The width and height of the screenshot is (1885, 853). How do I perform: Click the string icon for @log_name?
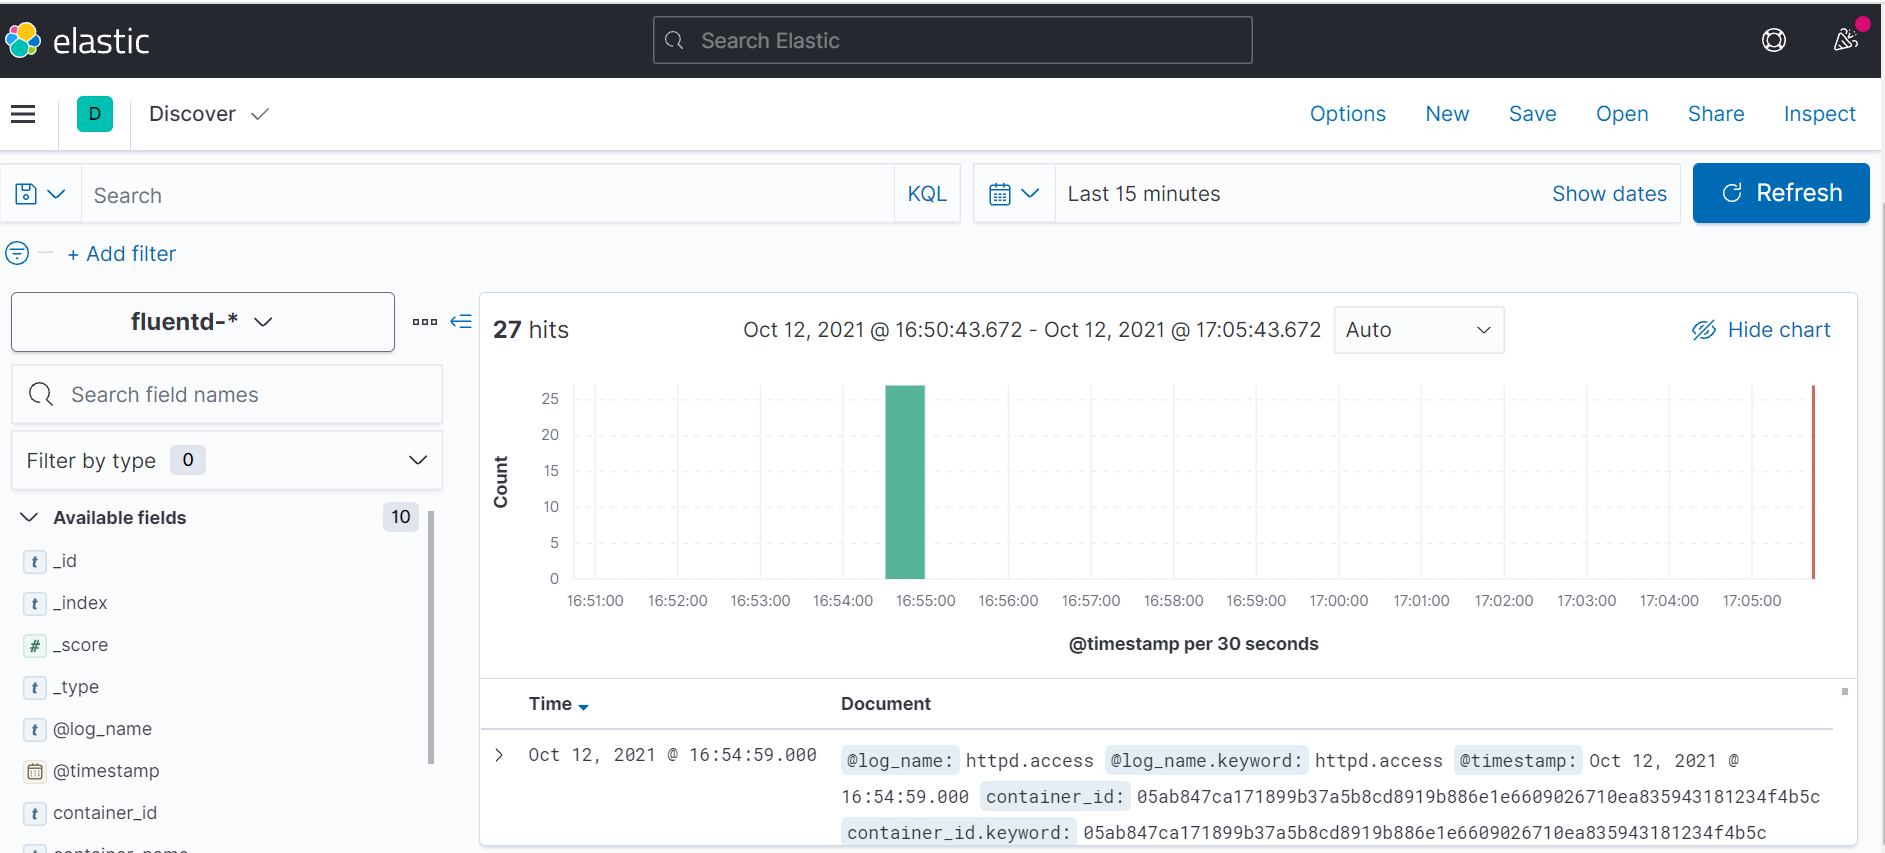pyautogui.click(x=35, y=729)
